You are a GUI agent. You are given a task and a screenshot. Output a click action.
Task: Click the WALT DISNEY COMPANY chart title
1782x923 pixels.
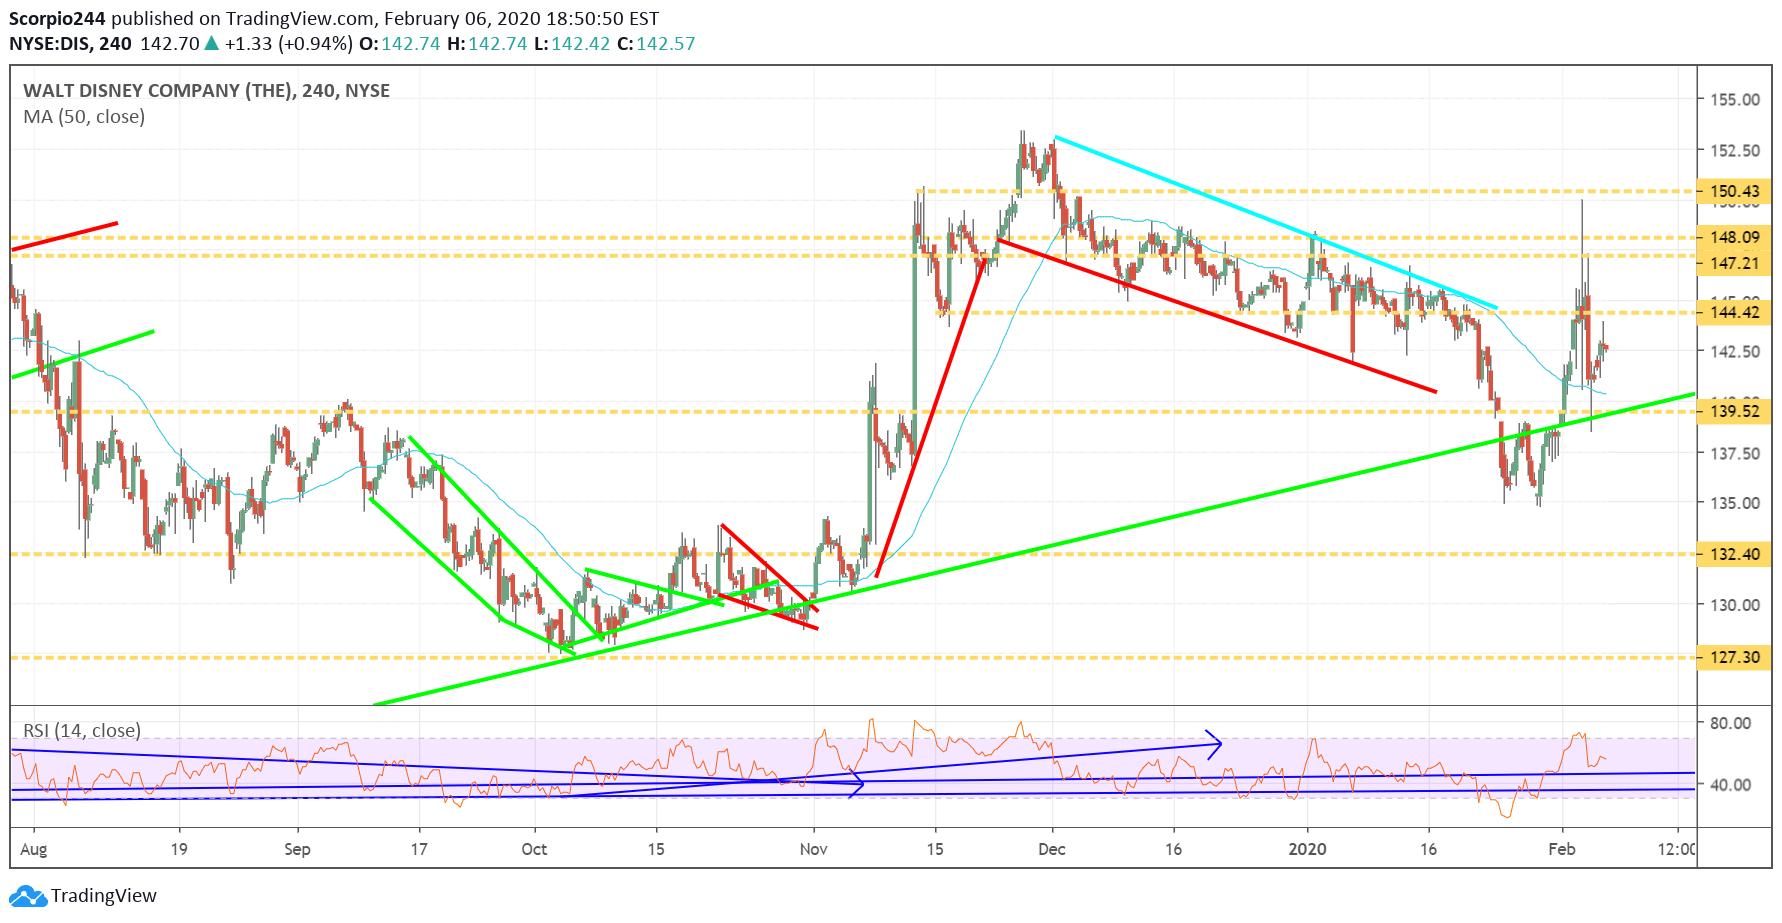point(207,90)
